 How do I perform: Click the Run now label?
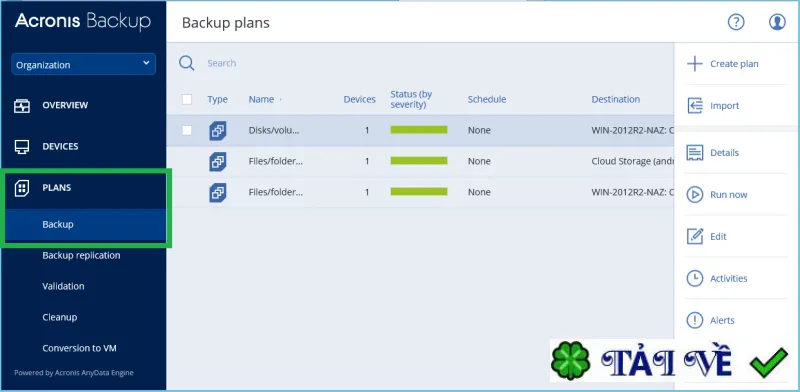coord(729,194)
